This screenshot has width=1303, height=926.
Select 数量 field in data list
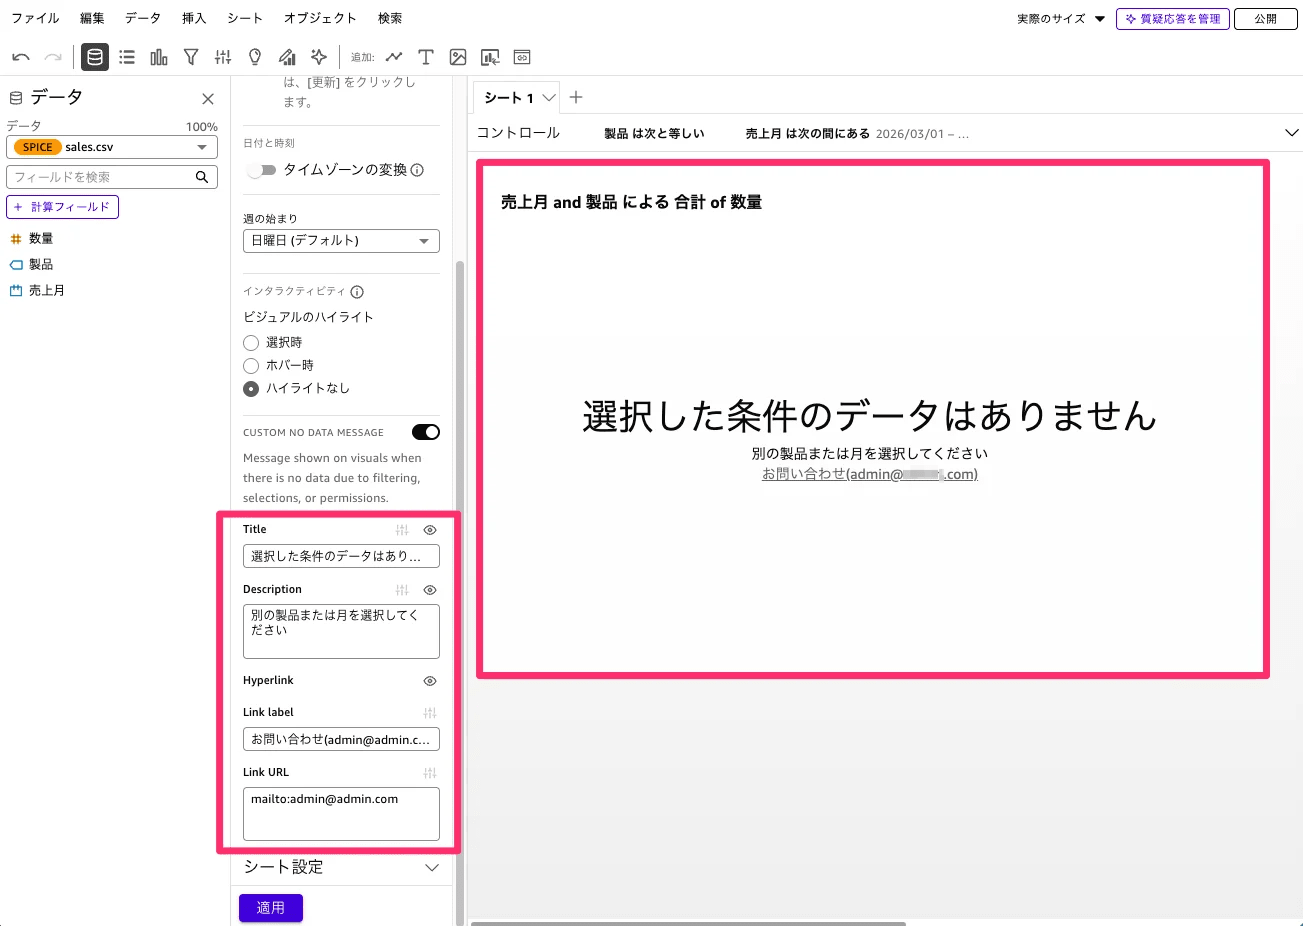pyautogui.click(x=41, y=239)
